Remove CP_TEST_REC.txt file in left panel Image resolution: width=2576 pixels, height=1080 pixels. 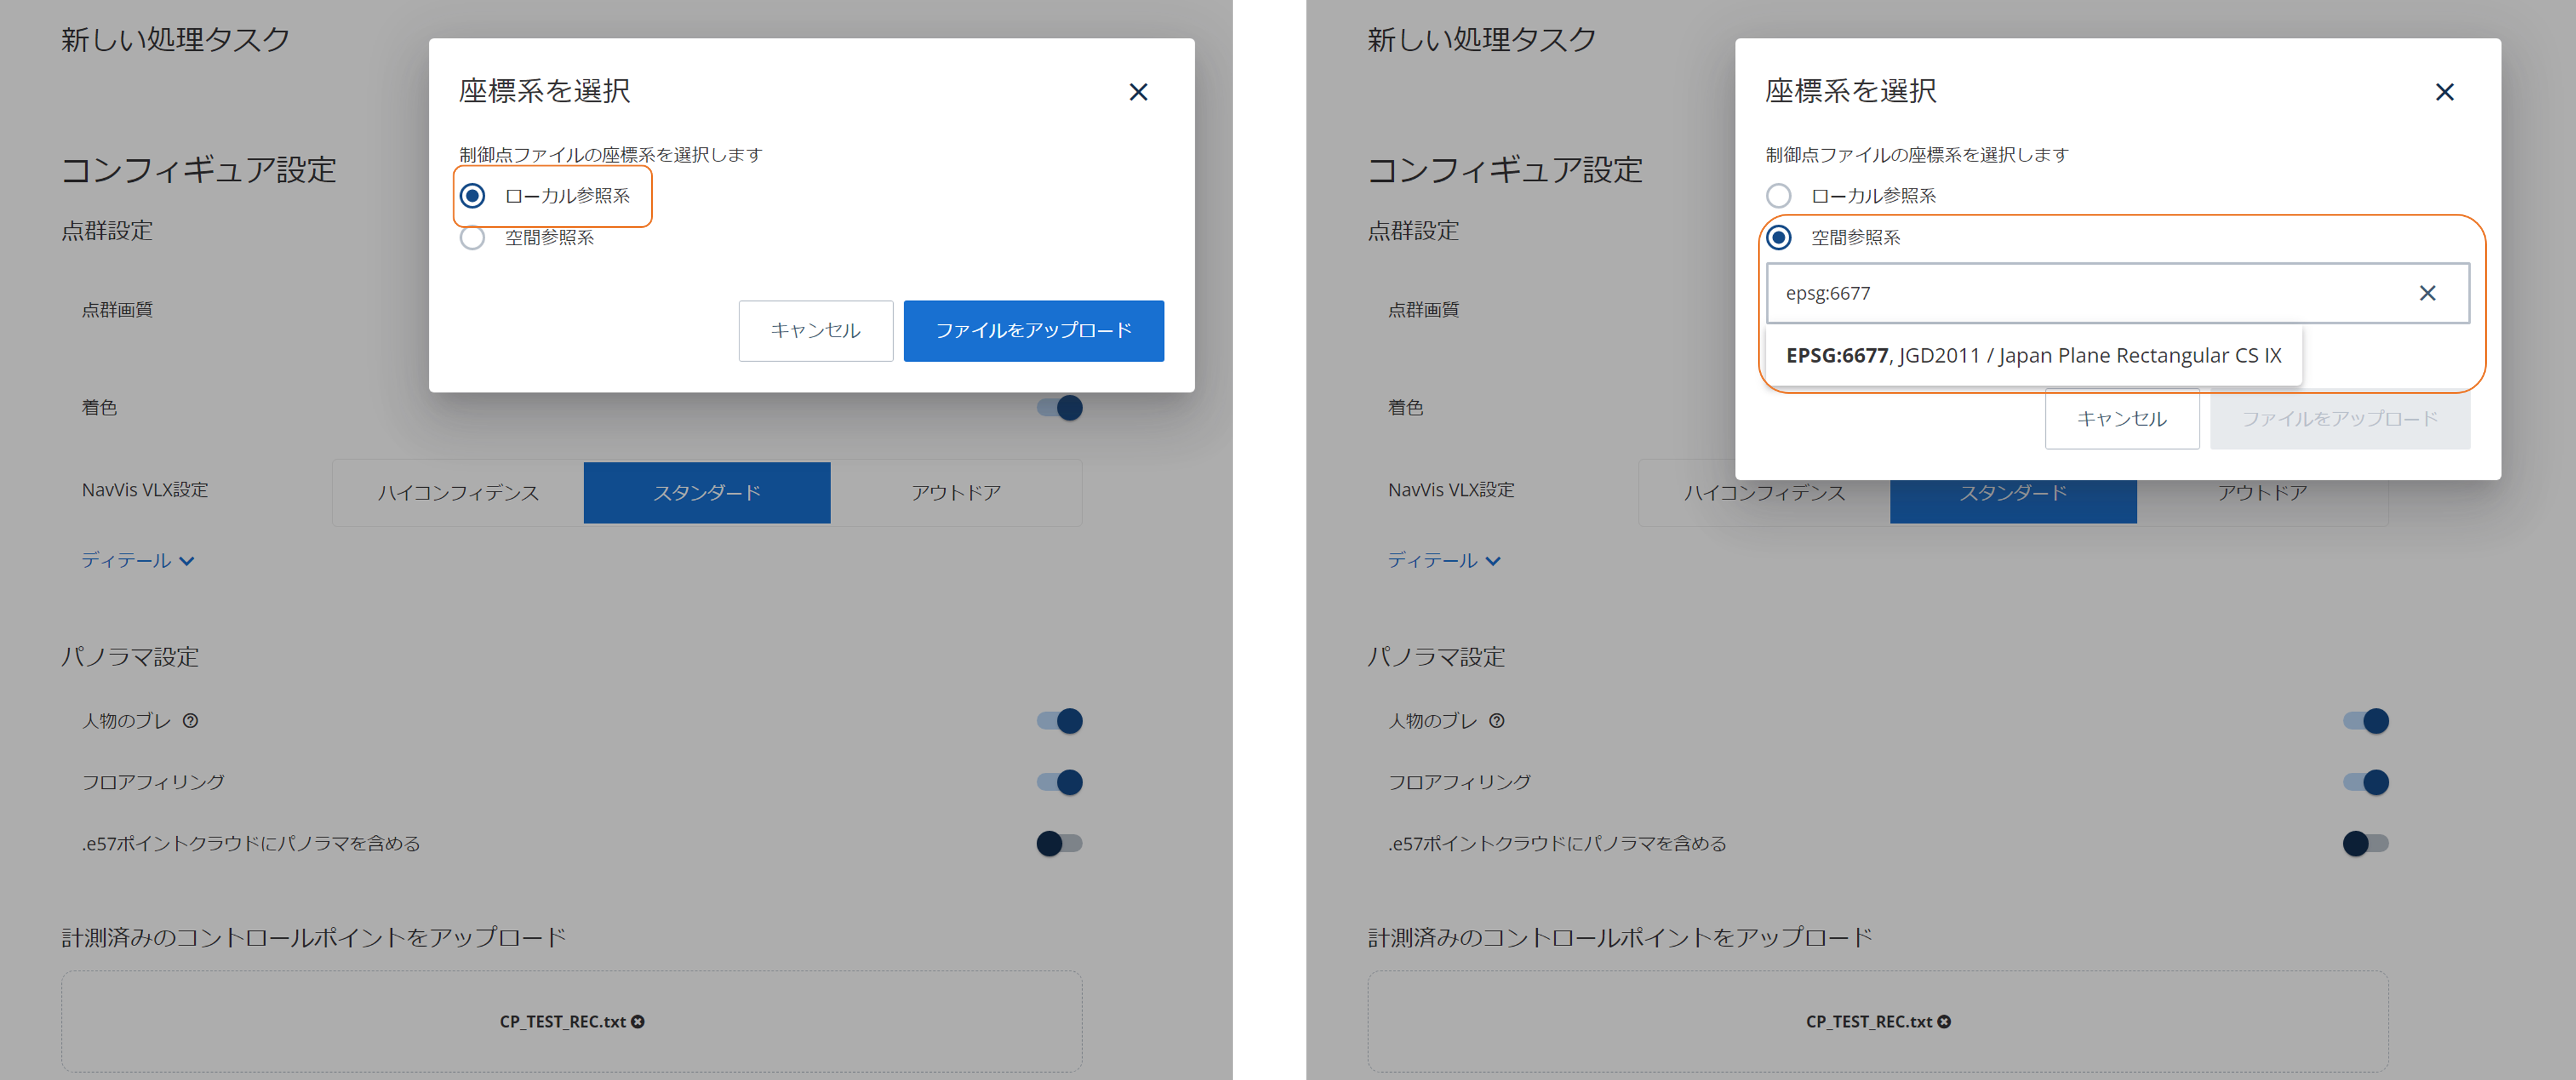(x=638, y=1021)
